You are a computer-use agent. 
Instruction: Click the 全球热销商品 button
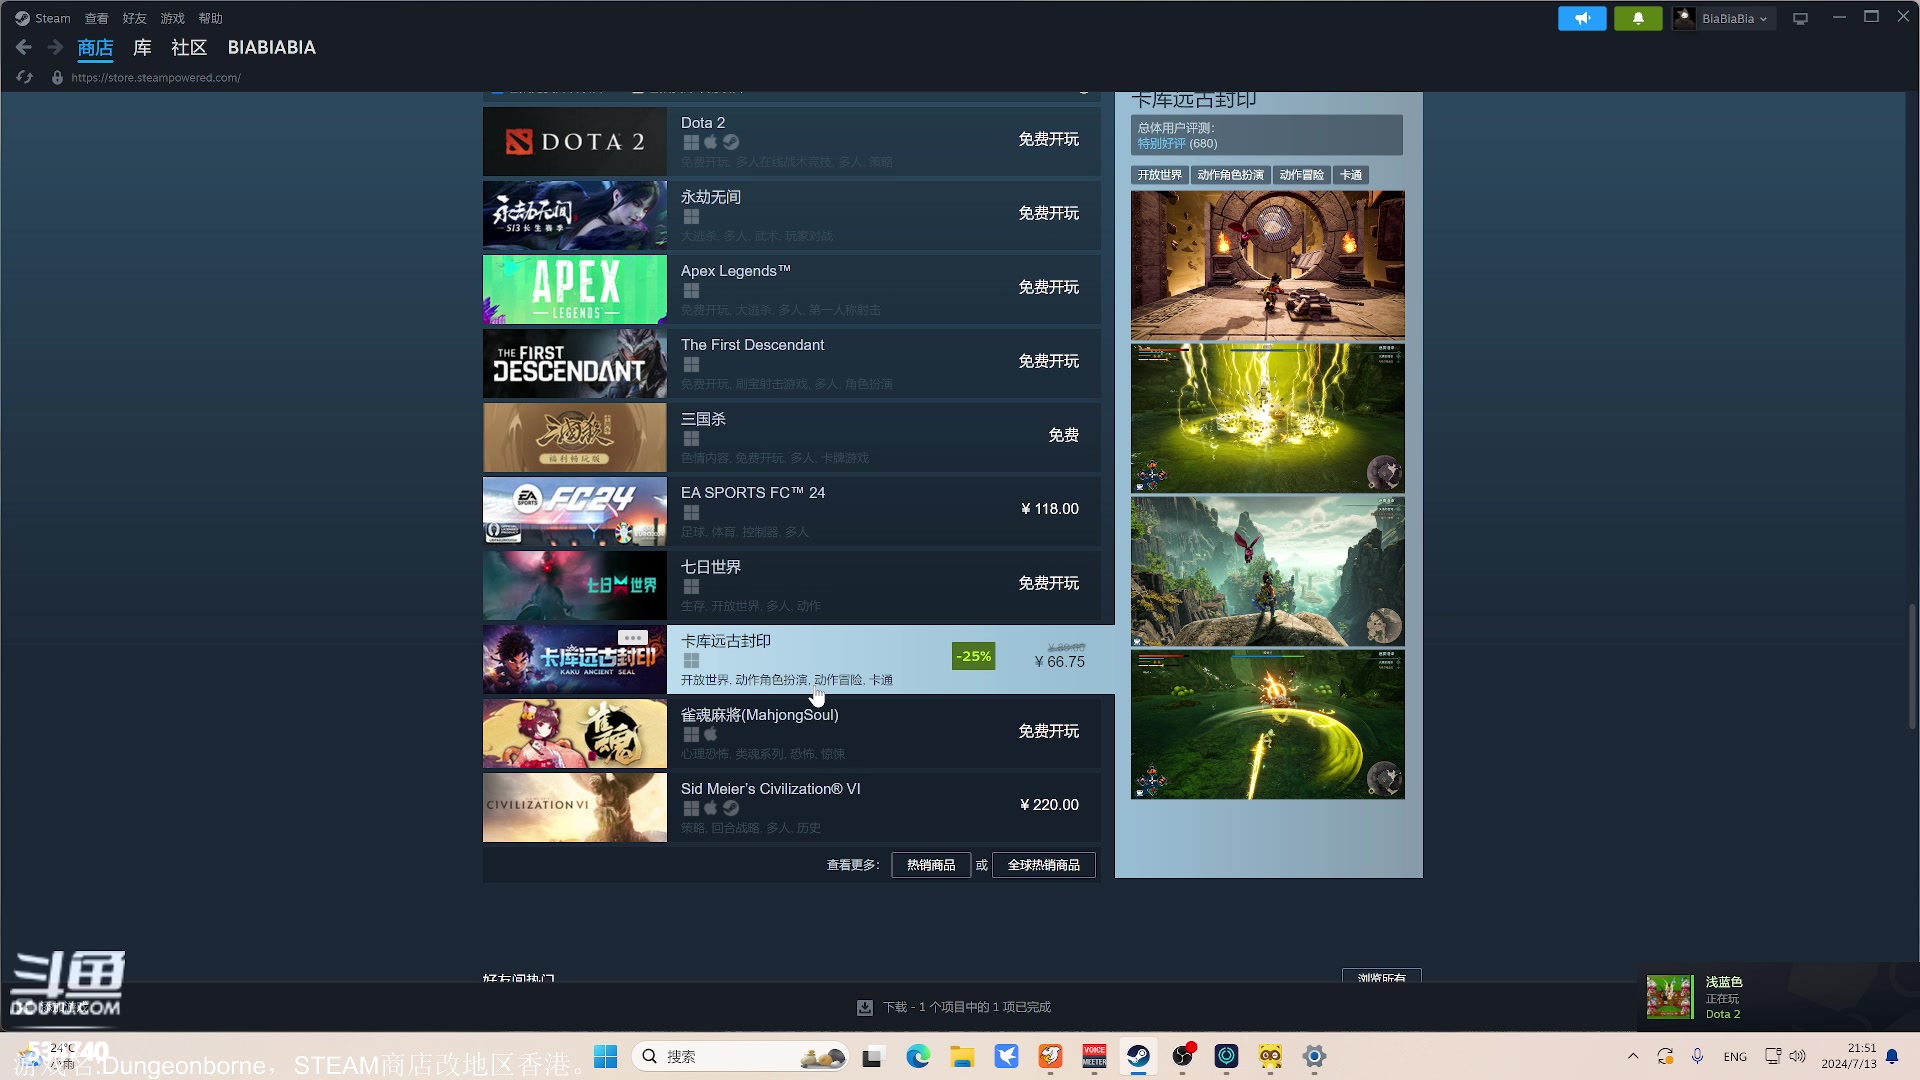(1043, 865)
